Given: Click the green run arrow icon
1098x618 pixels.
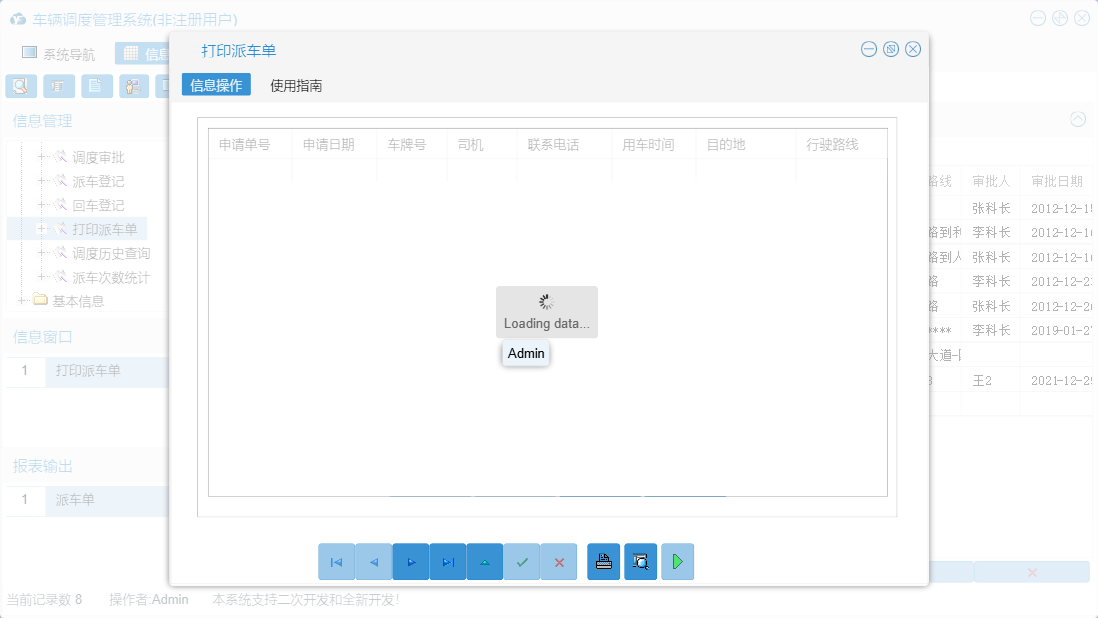Looking at the screenshot, I should [x=677, y=561].
